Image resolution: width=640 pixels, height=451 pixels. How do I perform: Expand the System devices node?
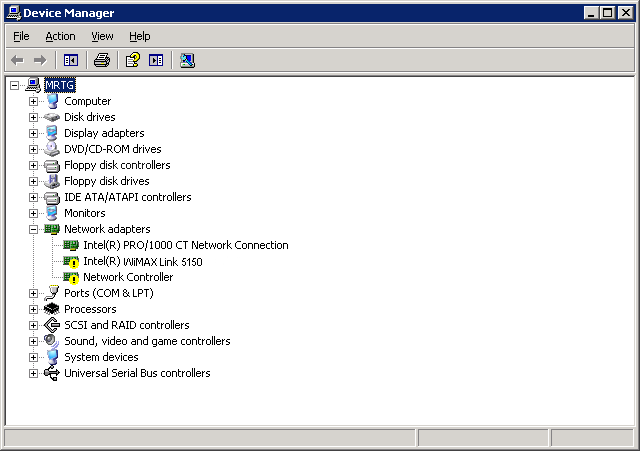pos(33,358)
